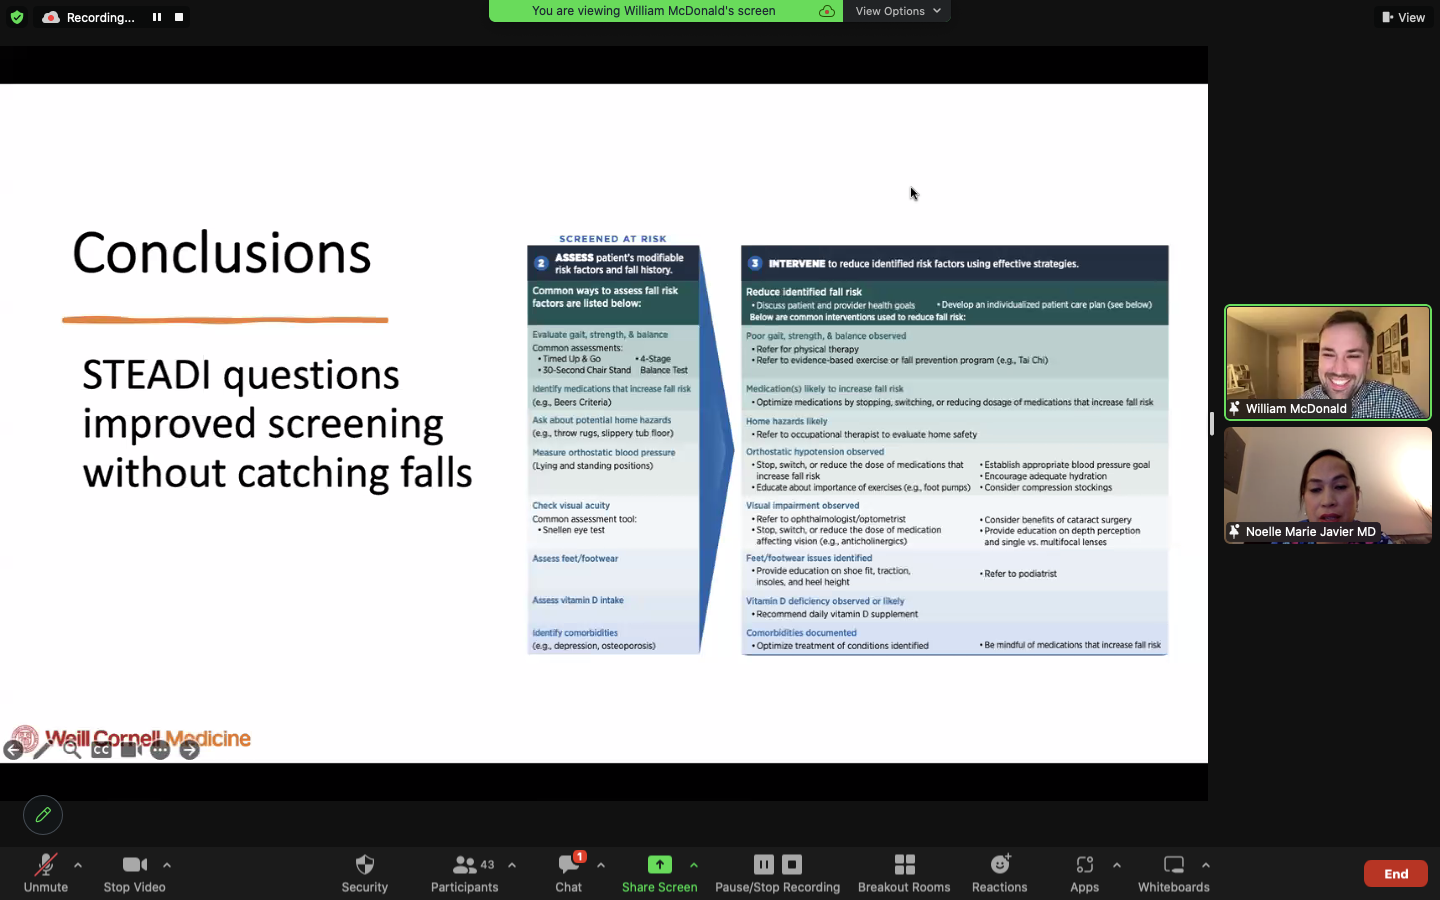Open the Chat panel

569,873
